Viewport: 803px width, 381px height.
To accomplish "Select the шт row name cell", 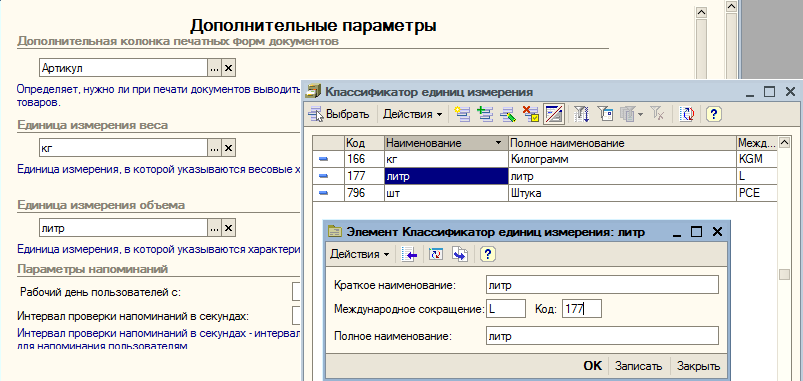I will click(x=446, y=193).
